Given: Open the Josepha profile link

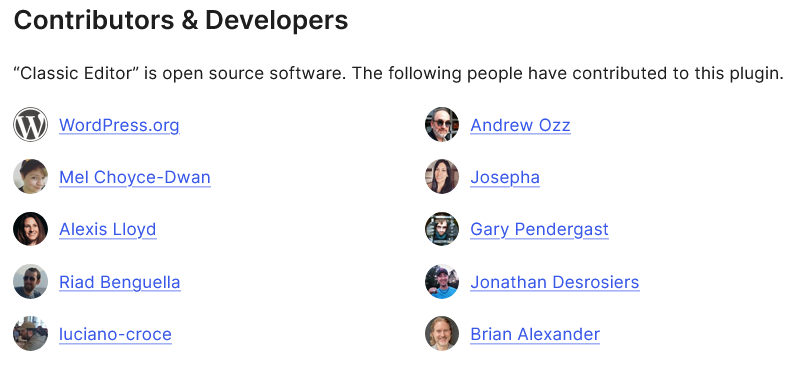Looking at the screenshot, I should click(x=505, y=177).
